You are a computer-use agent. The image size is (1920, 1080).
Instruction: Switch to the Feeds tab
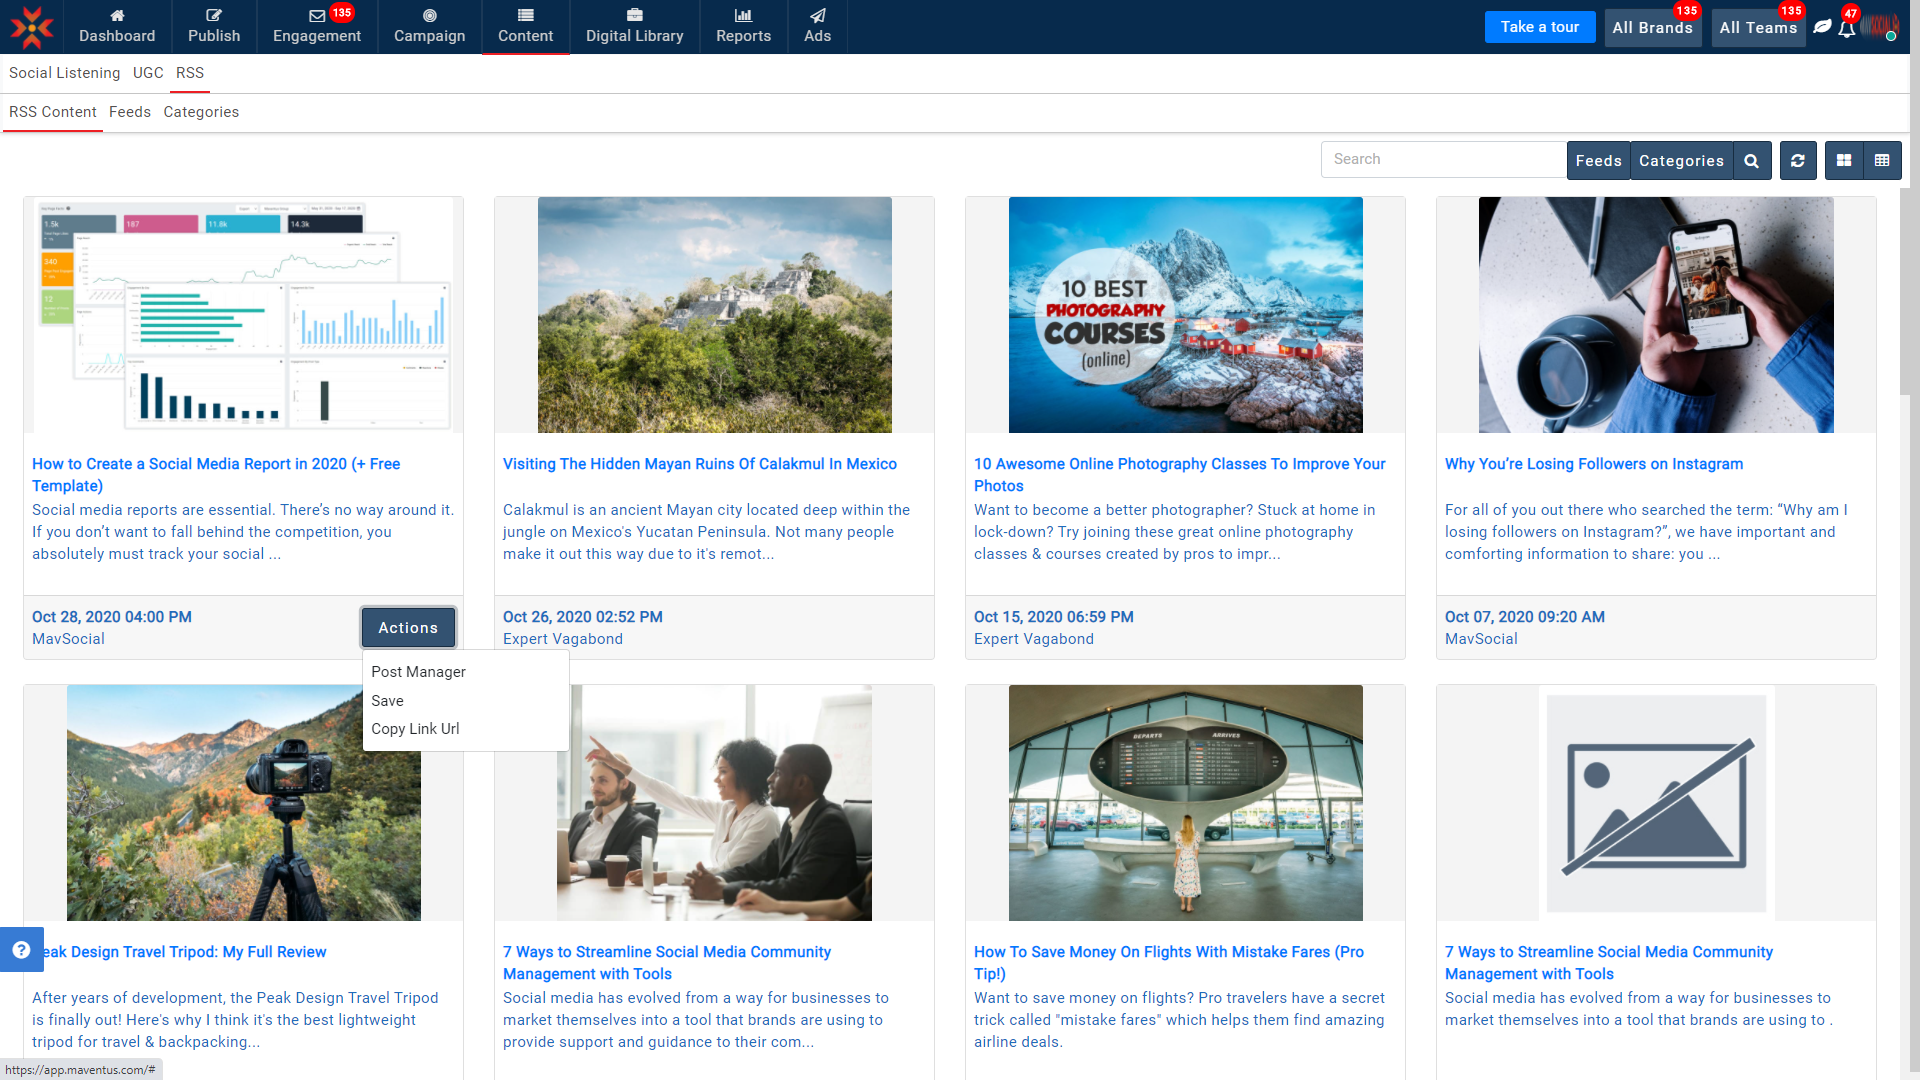[130, 112]
